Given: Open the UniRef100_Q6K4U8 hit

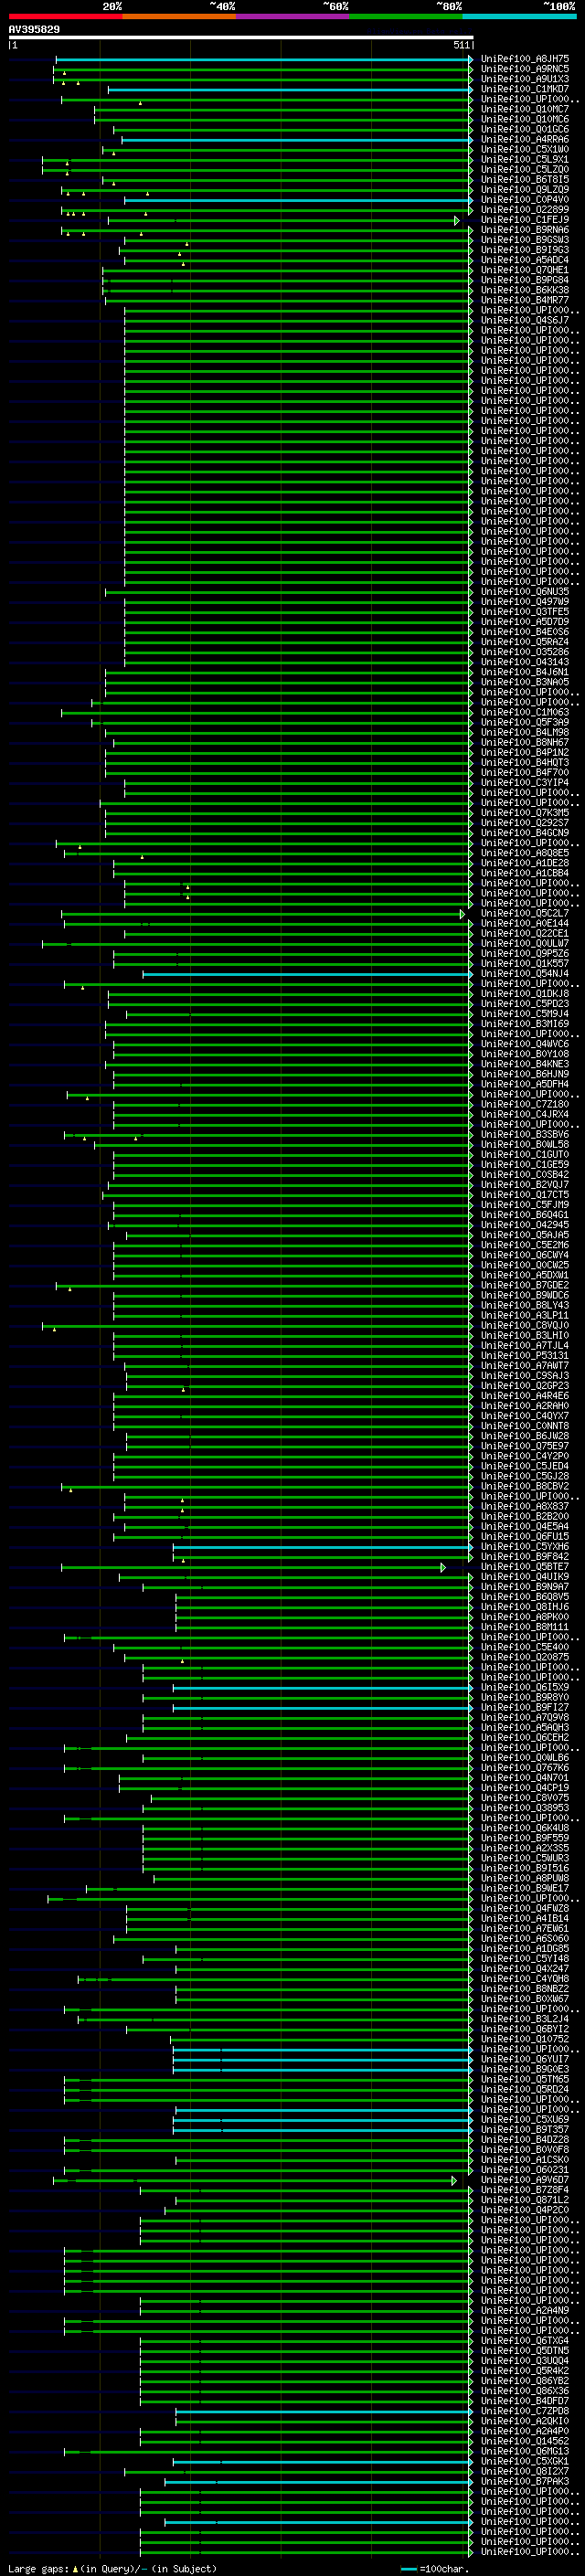Looking at the screenshot, I should pos(525,1828).
